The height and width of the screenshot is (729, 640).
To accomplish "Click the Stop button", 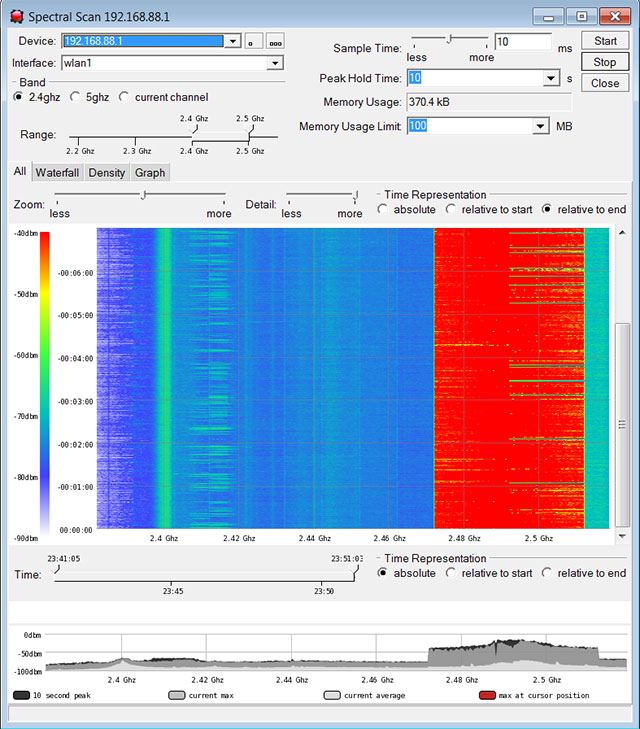I will [605, 62].
